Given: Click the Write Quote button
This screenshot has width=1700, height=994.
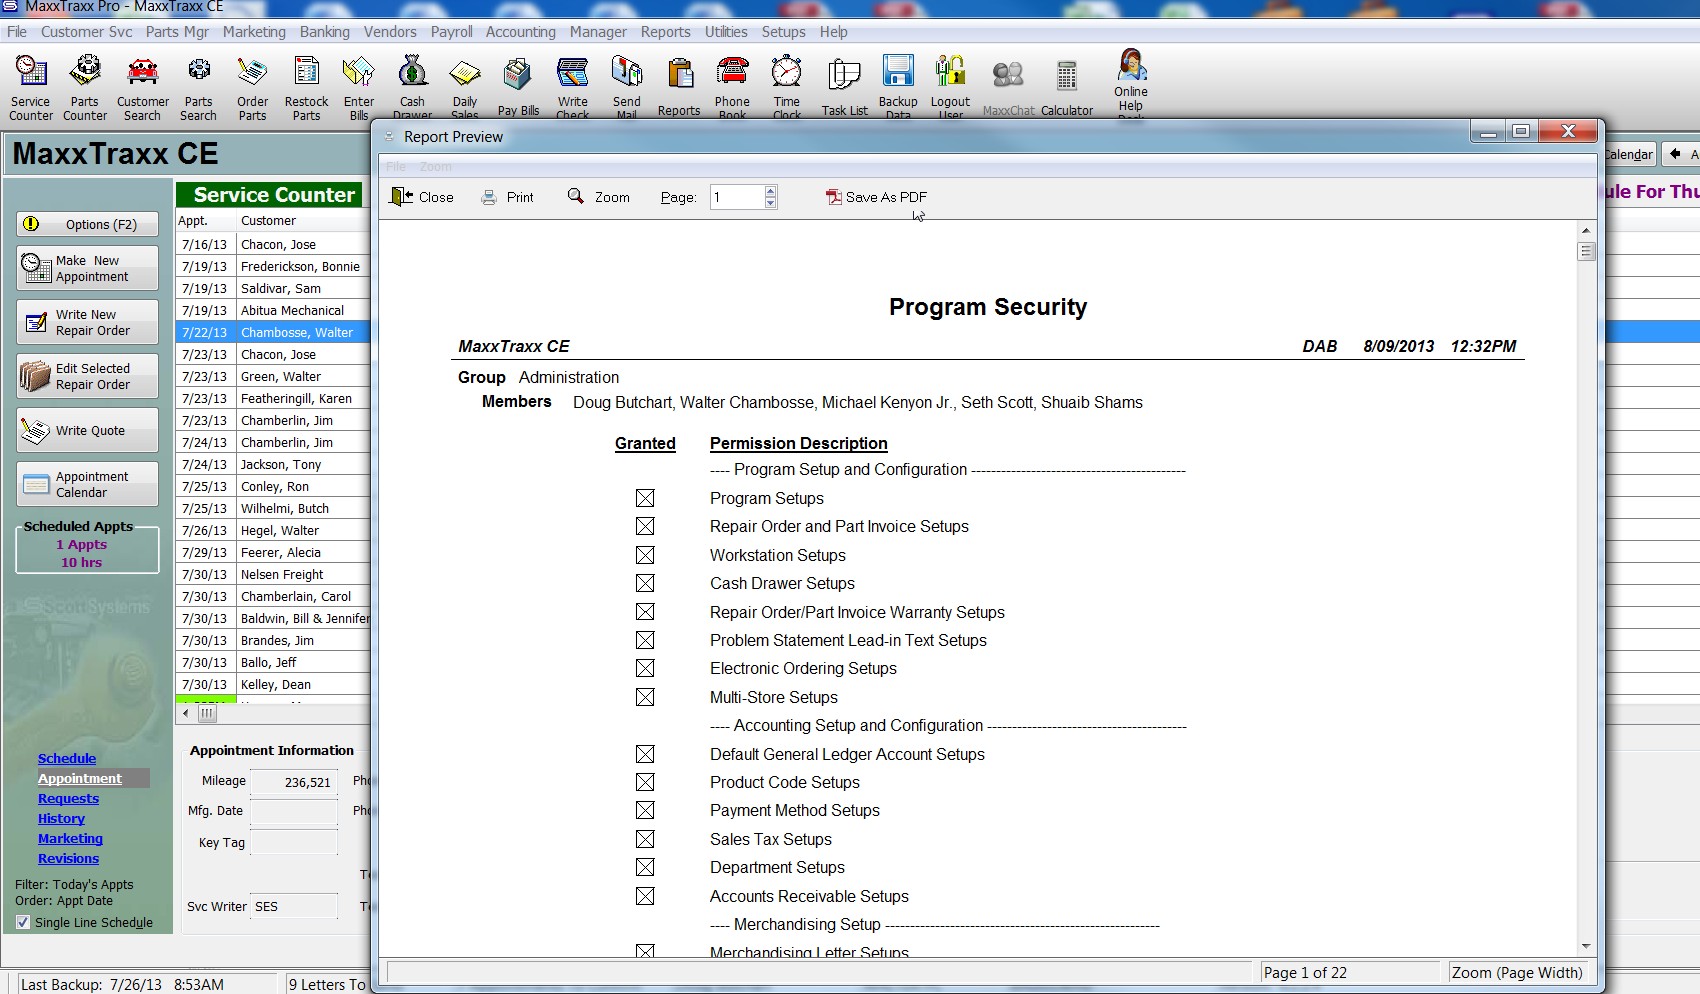Looking at the screenshot, I should click(x=88, y=430).
